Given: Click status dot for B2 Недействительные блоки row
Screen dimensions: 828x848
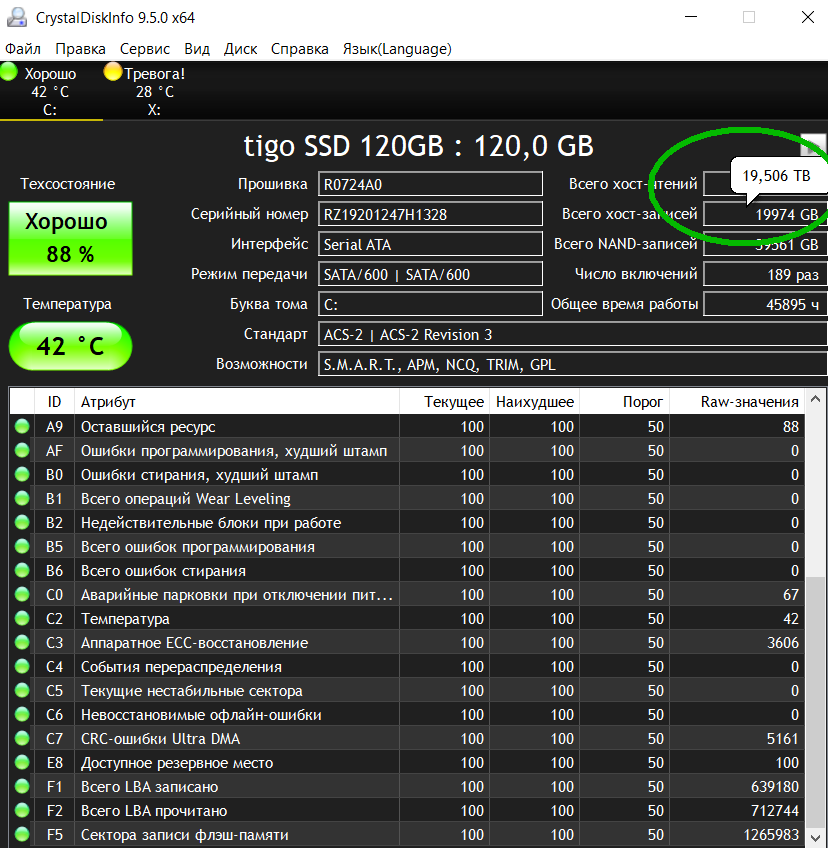Looking at the screenshot, I should [22, 522].
